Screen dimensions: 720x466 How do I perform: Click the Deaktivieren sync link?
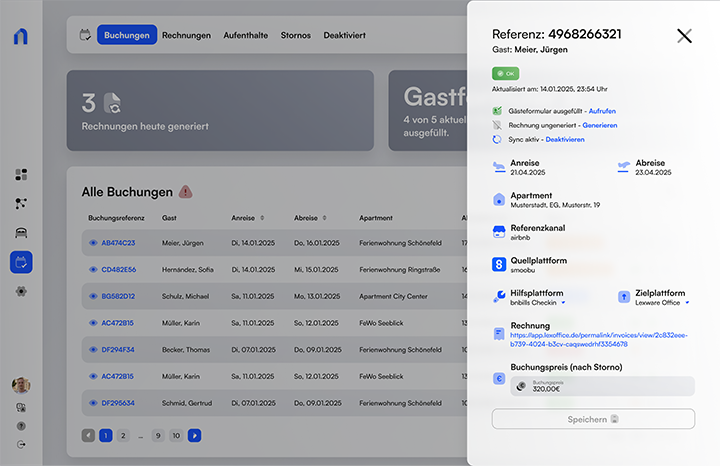click(x=565, y=140)
